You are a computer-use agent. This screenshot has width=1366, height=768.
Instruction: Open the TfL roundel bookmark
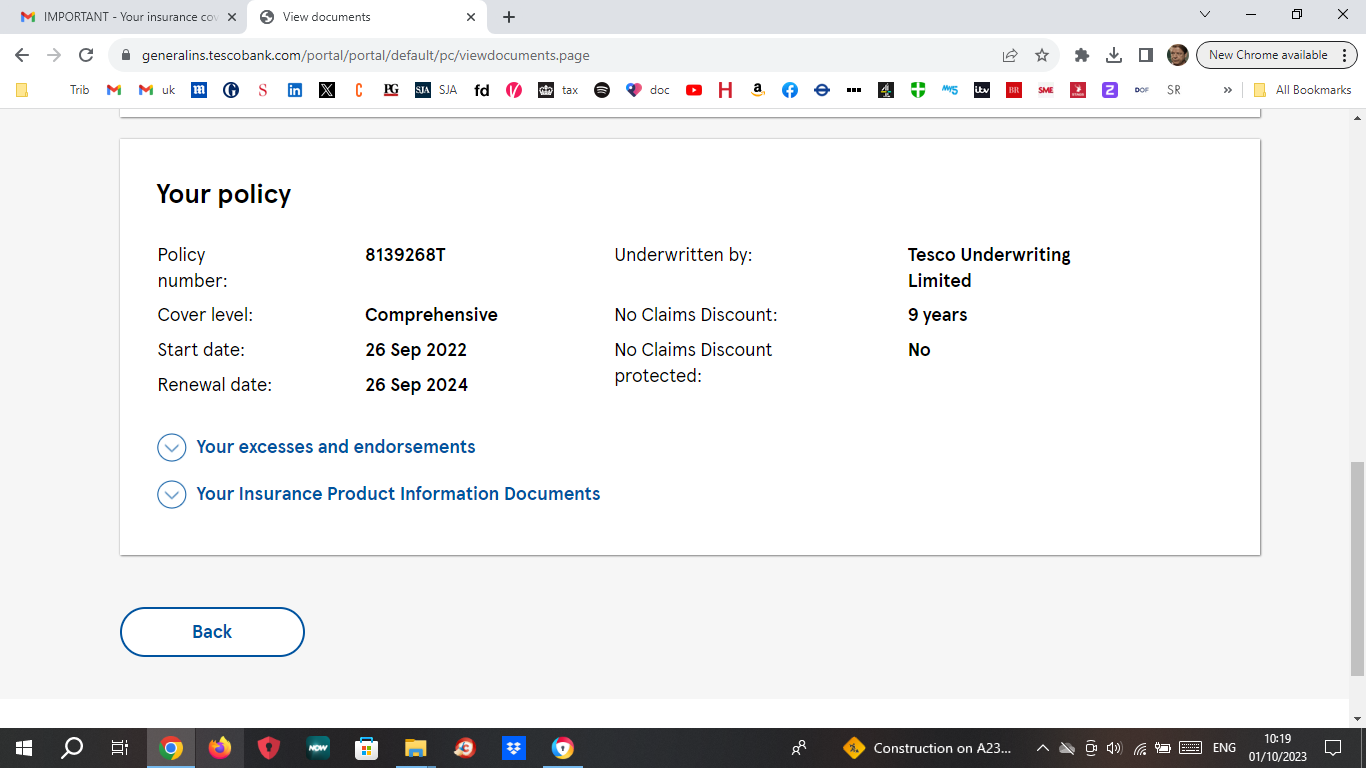point(822,90)
